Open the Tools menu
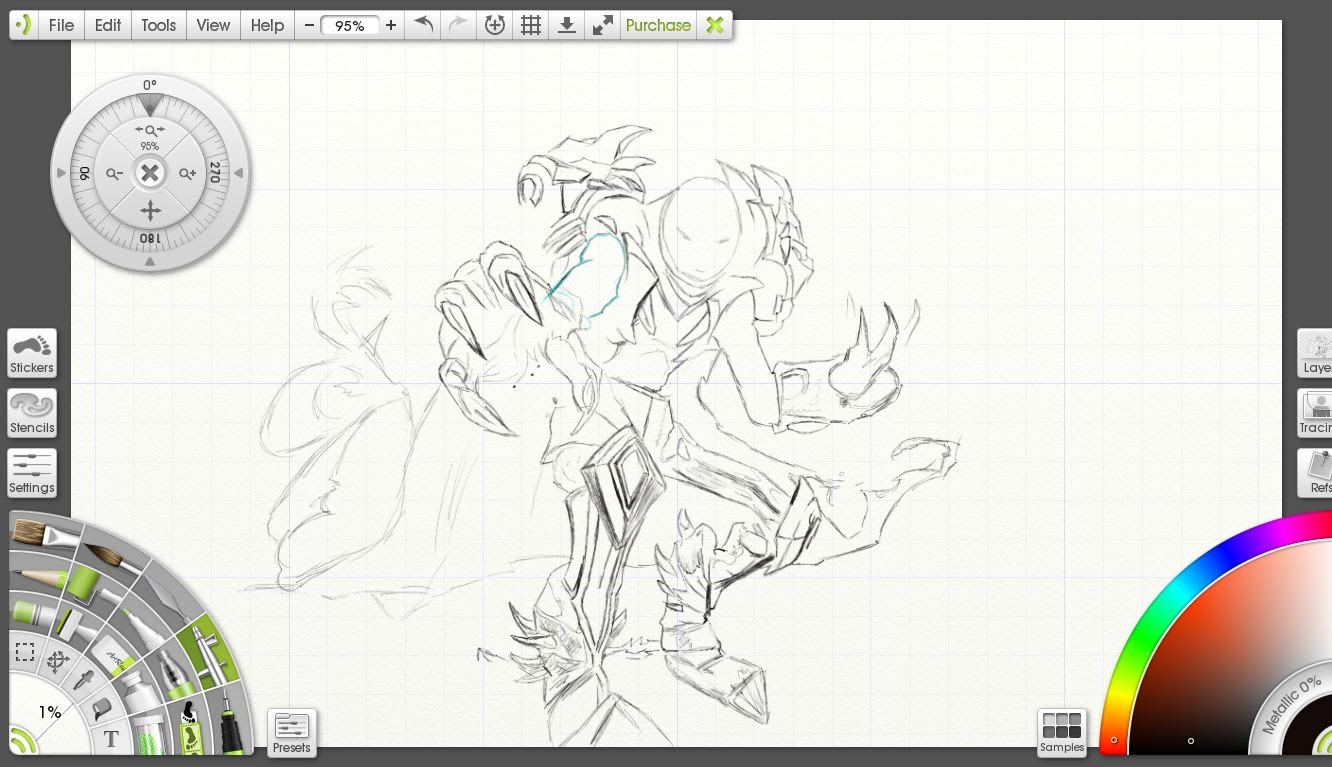This screenshot has height=767, width=1332. pos(158,25)
